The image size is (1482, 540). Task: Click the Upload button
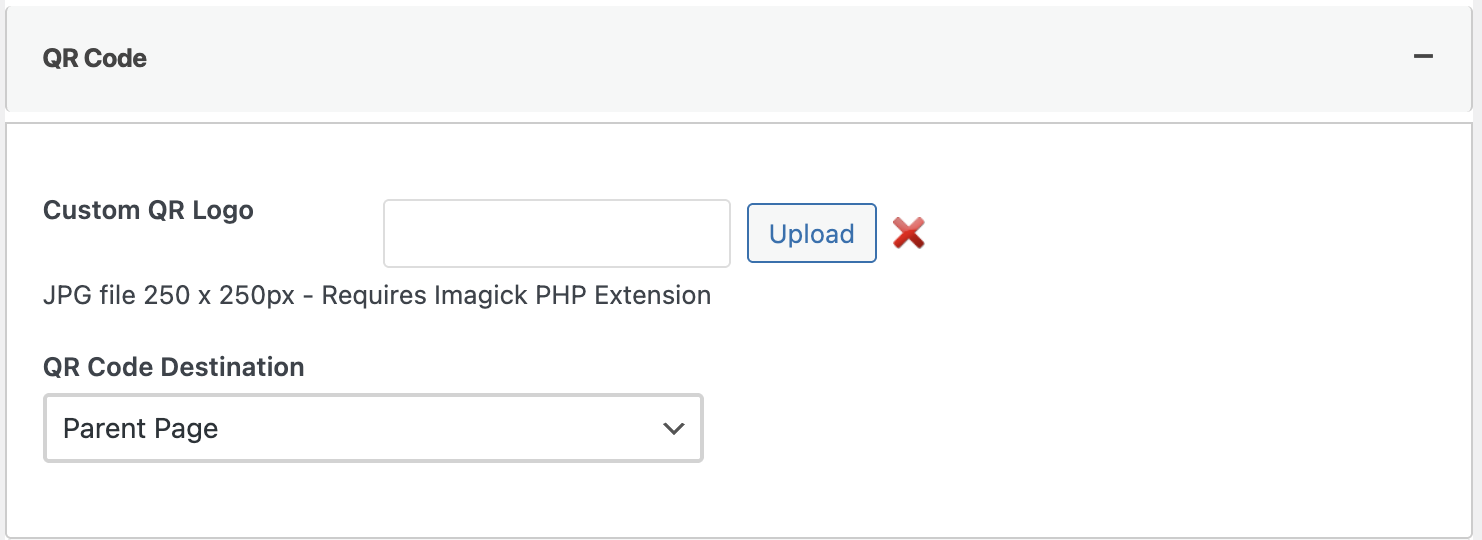coord(811,234)
